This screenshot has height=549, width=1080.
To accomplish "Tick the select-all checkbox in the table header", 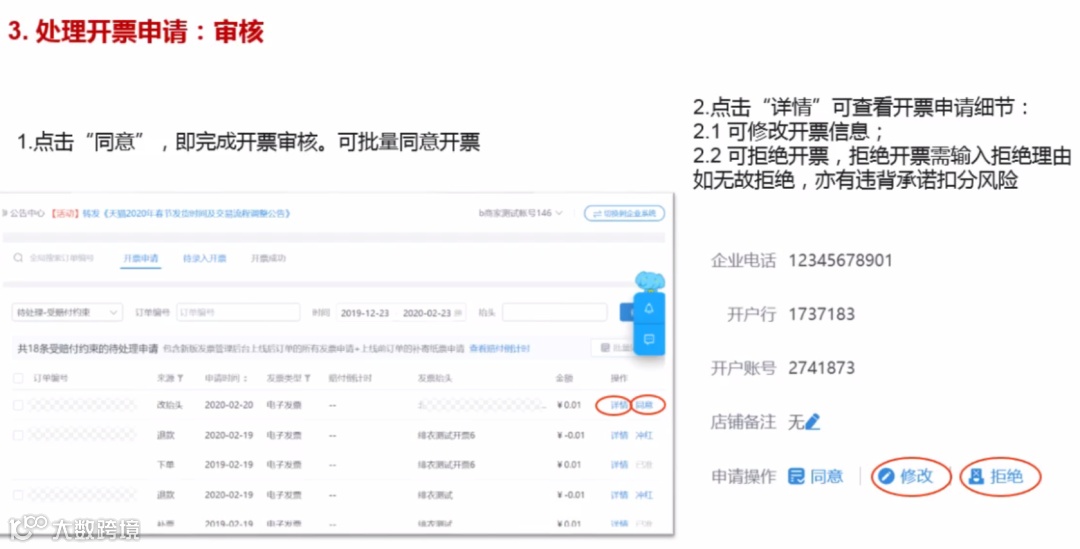I will (19, 378).
